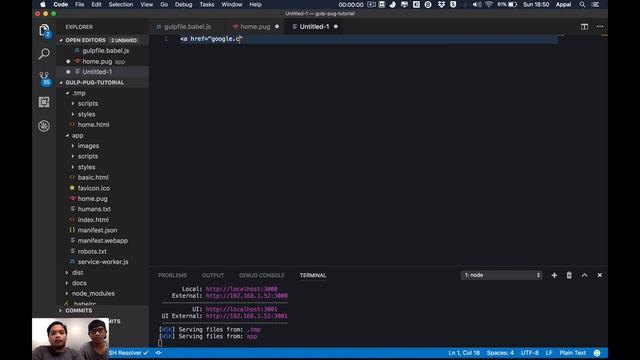Open Source Control view with 35 badge

pos(44,78)
